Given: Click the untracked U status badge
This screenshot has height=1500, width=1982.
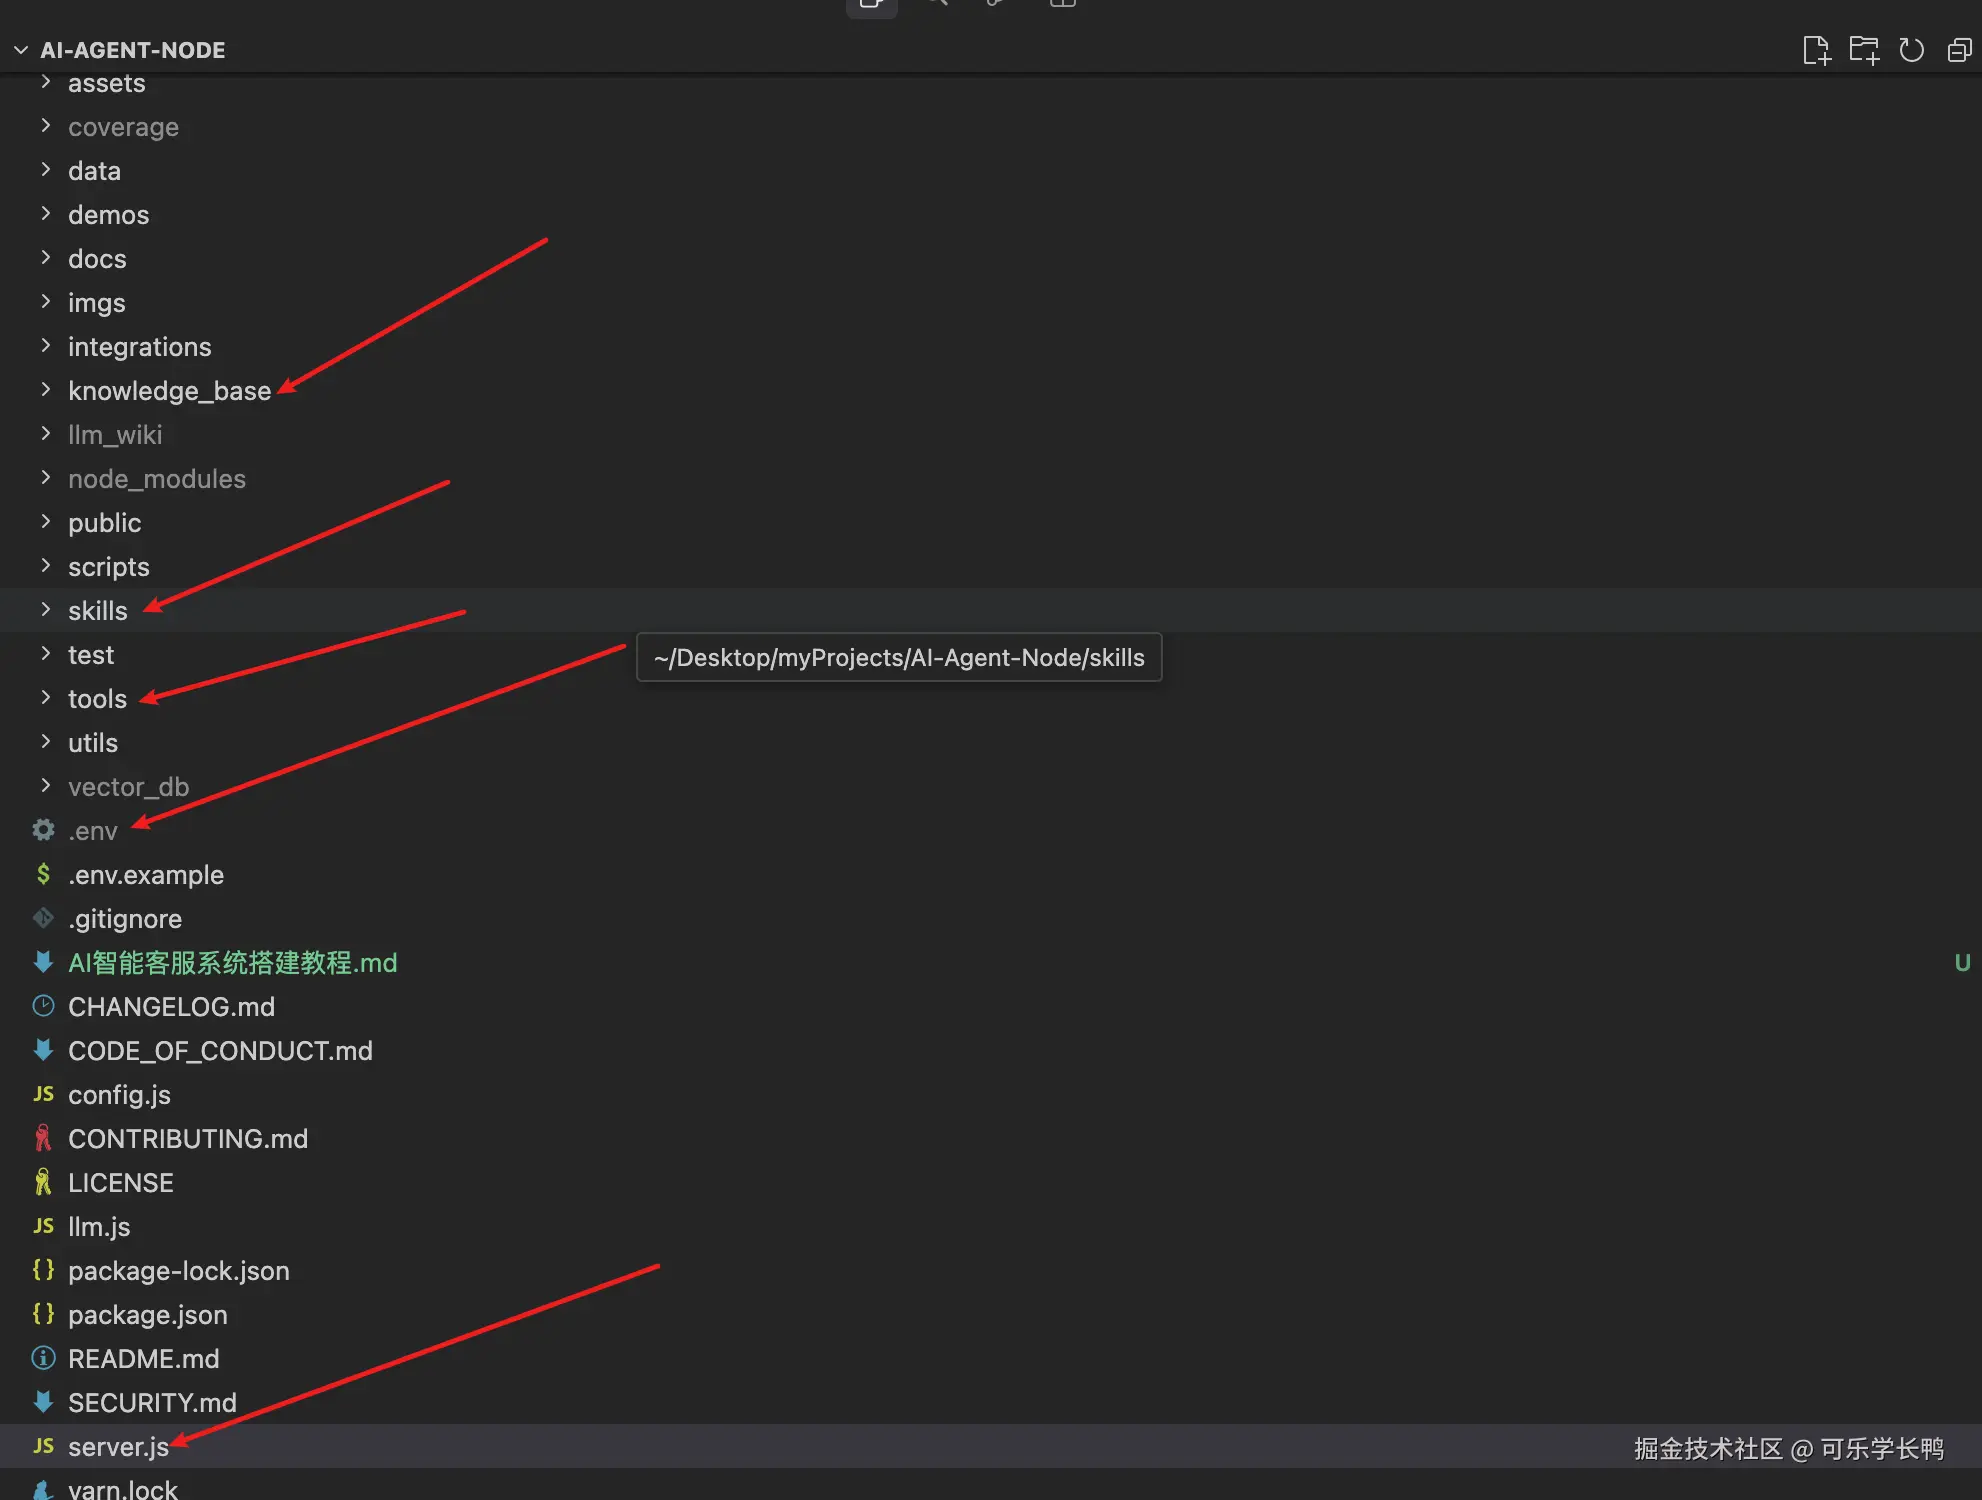Looking at the screenshot, I should pyautogui.click(x=1961, y=962).
